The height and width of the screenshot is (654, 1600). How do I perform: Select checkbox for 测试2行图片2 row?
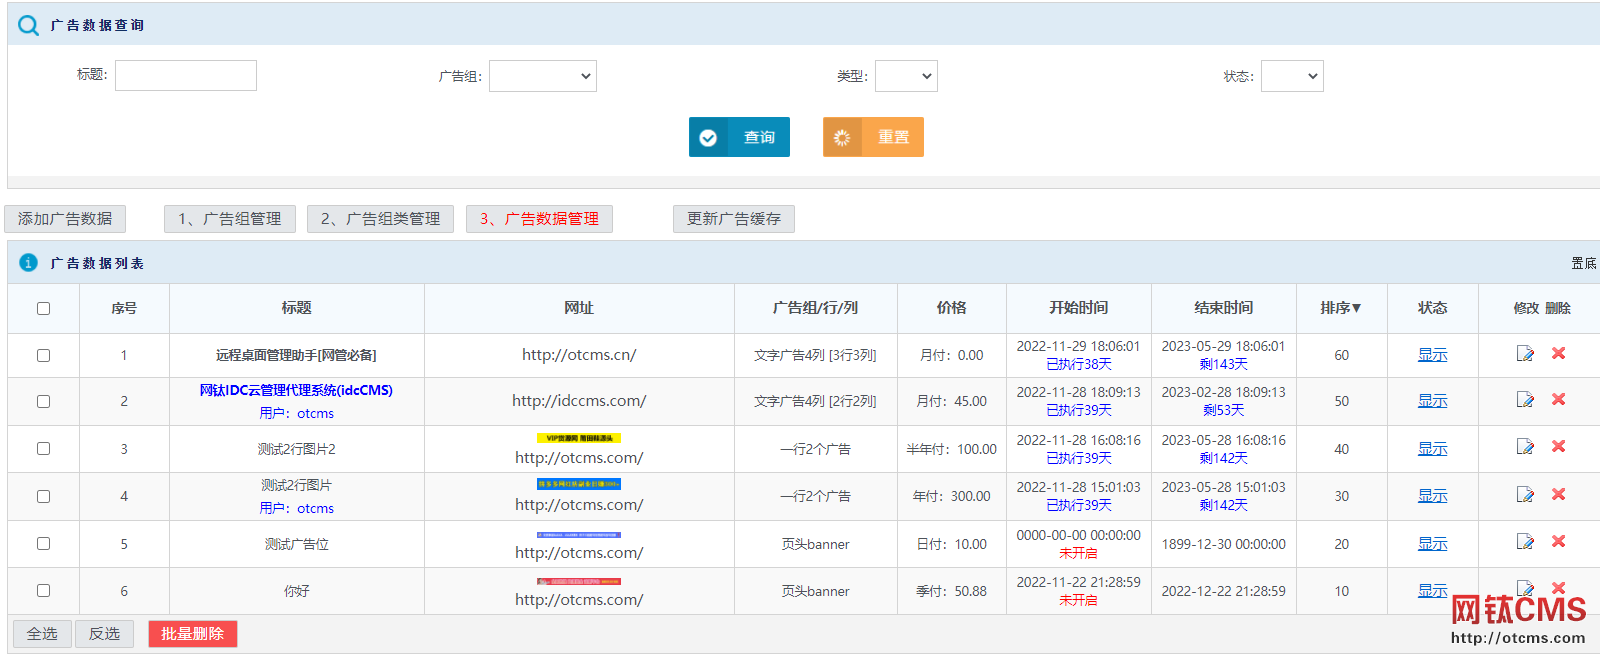pyautogui.click(x=43, y=448)
